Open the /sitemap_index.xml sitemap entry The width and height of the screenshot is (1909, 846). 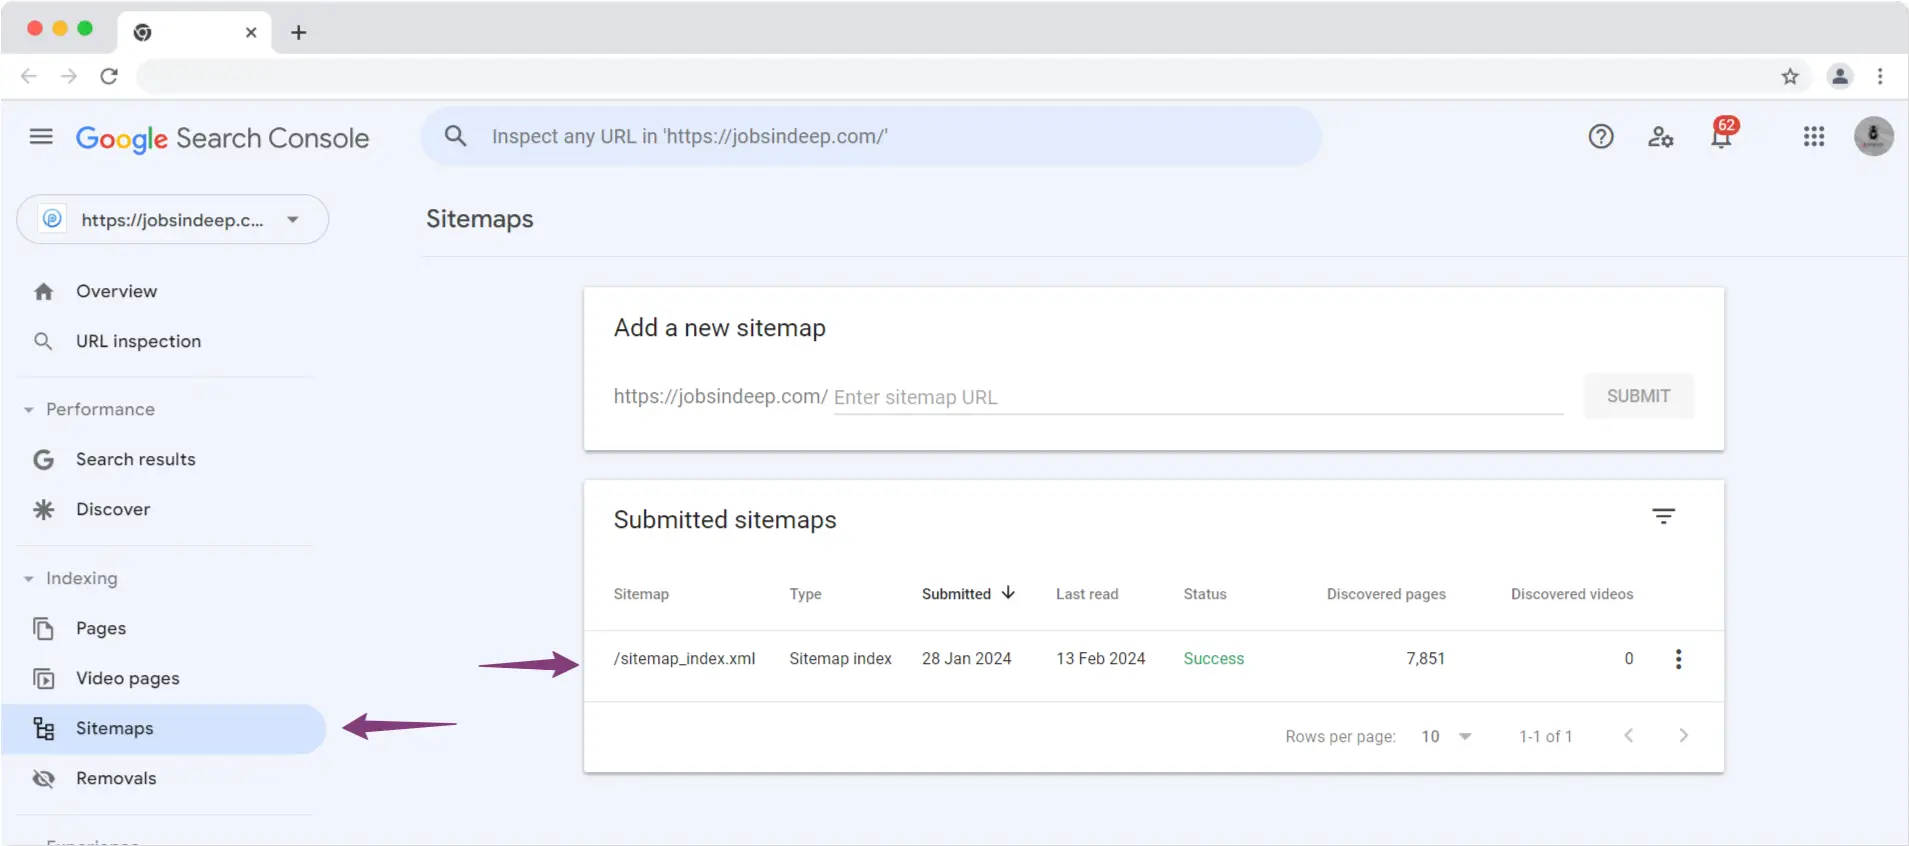[x=684, y=659]
